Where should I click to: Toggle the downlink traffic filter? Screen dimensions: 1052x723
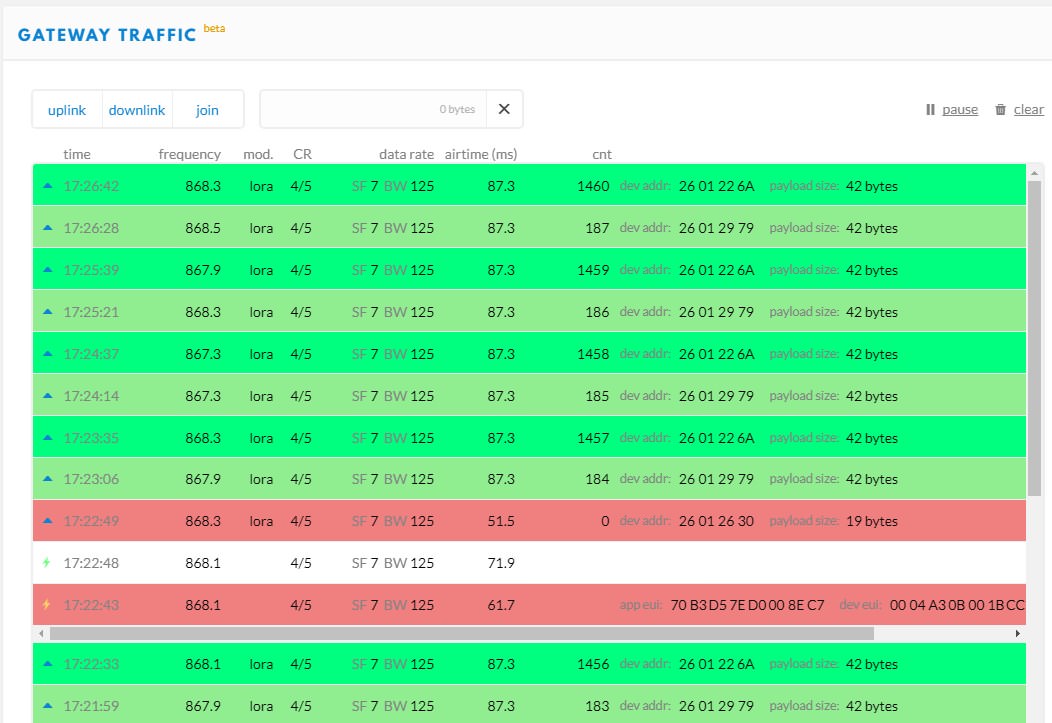coord(137,109)
